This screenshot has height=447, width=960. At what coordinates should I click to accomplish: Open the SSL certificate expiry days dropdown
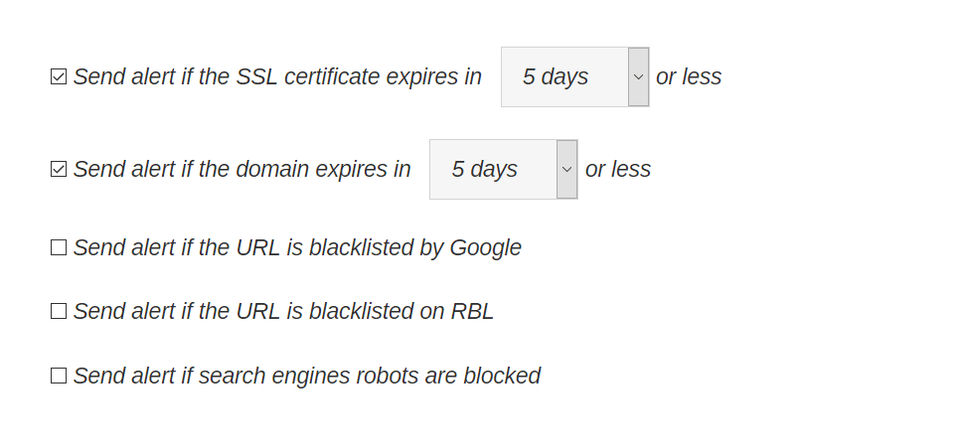click(574, 77)
